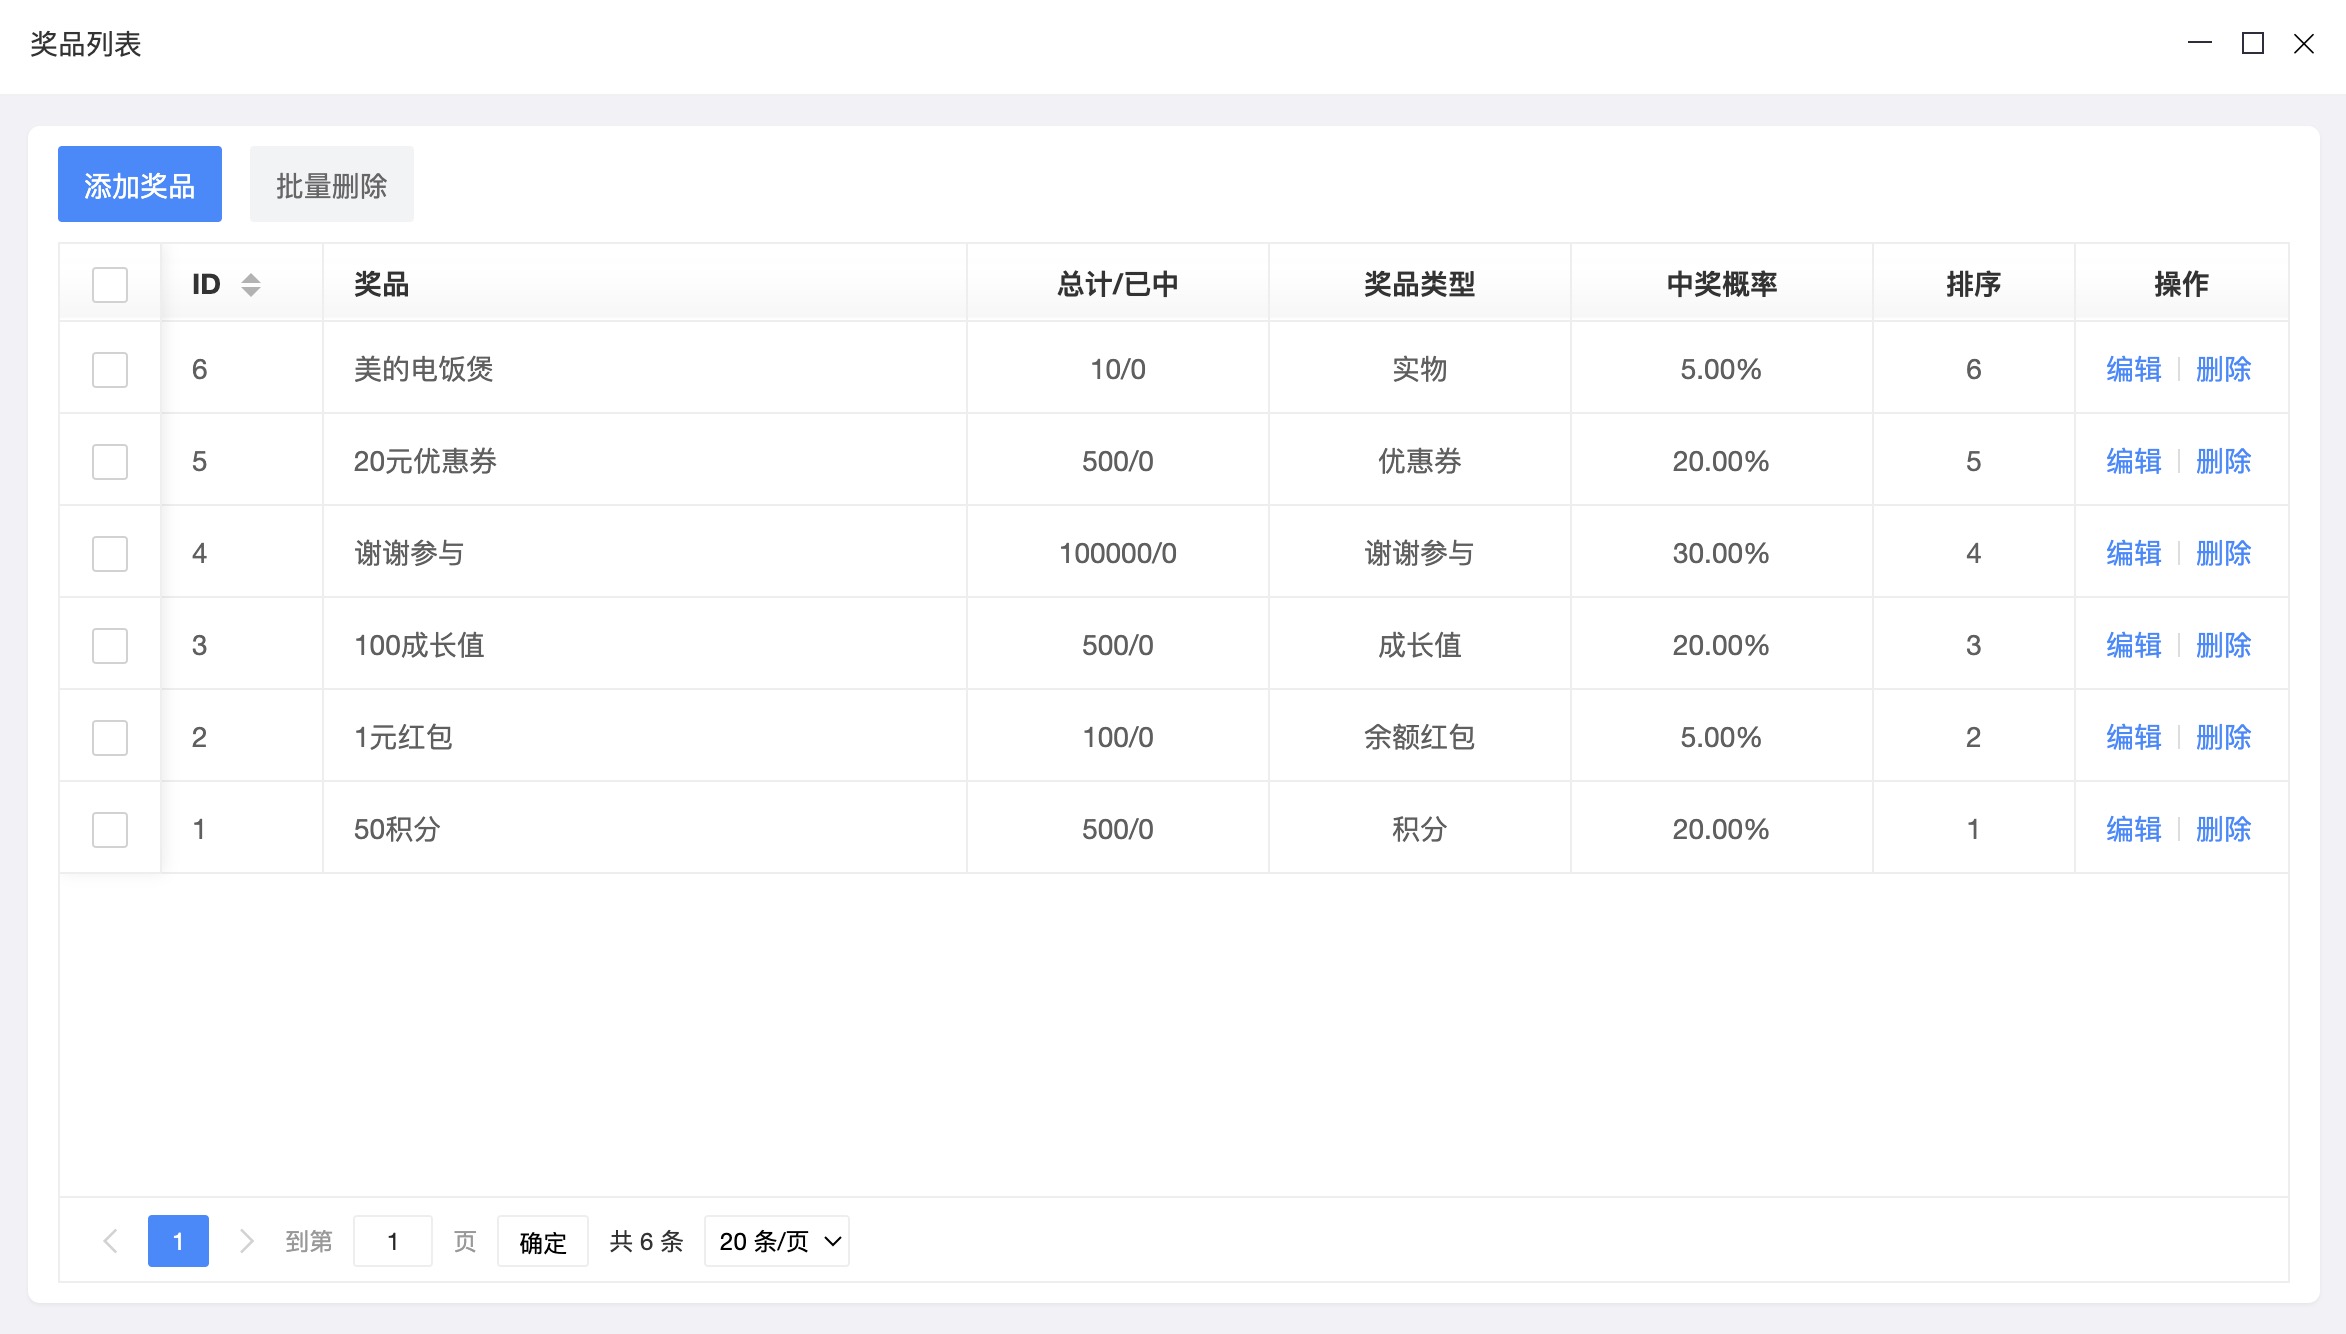The width and height of the screenshot is (2346, 1334).
Task: Close the 奖品列表 window
Action: [x=2304, y=44]
